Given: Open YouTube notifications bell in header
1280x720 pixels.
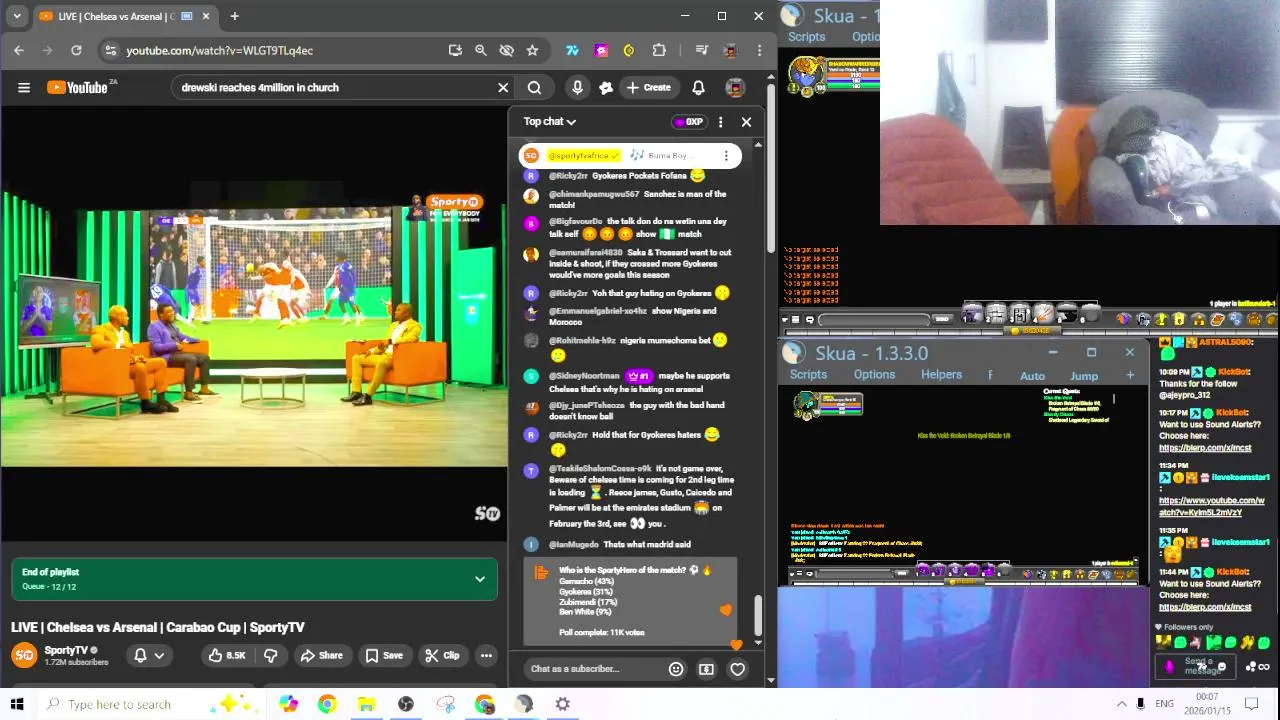Looking at the screenshot, I should coord(698,88).
